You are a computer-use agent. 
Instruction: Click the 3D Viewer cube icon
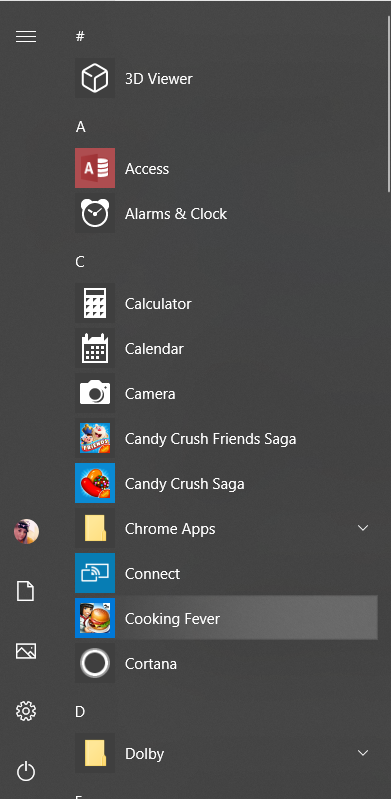(x=95, y=78)
